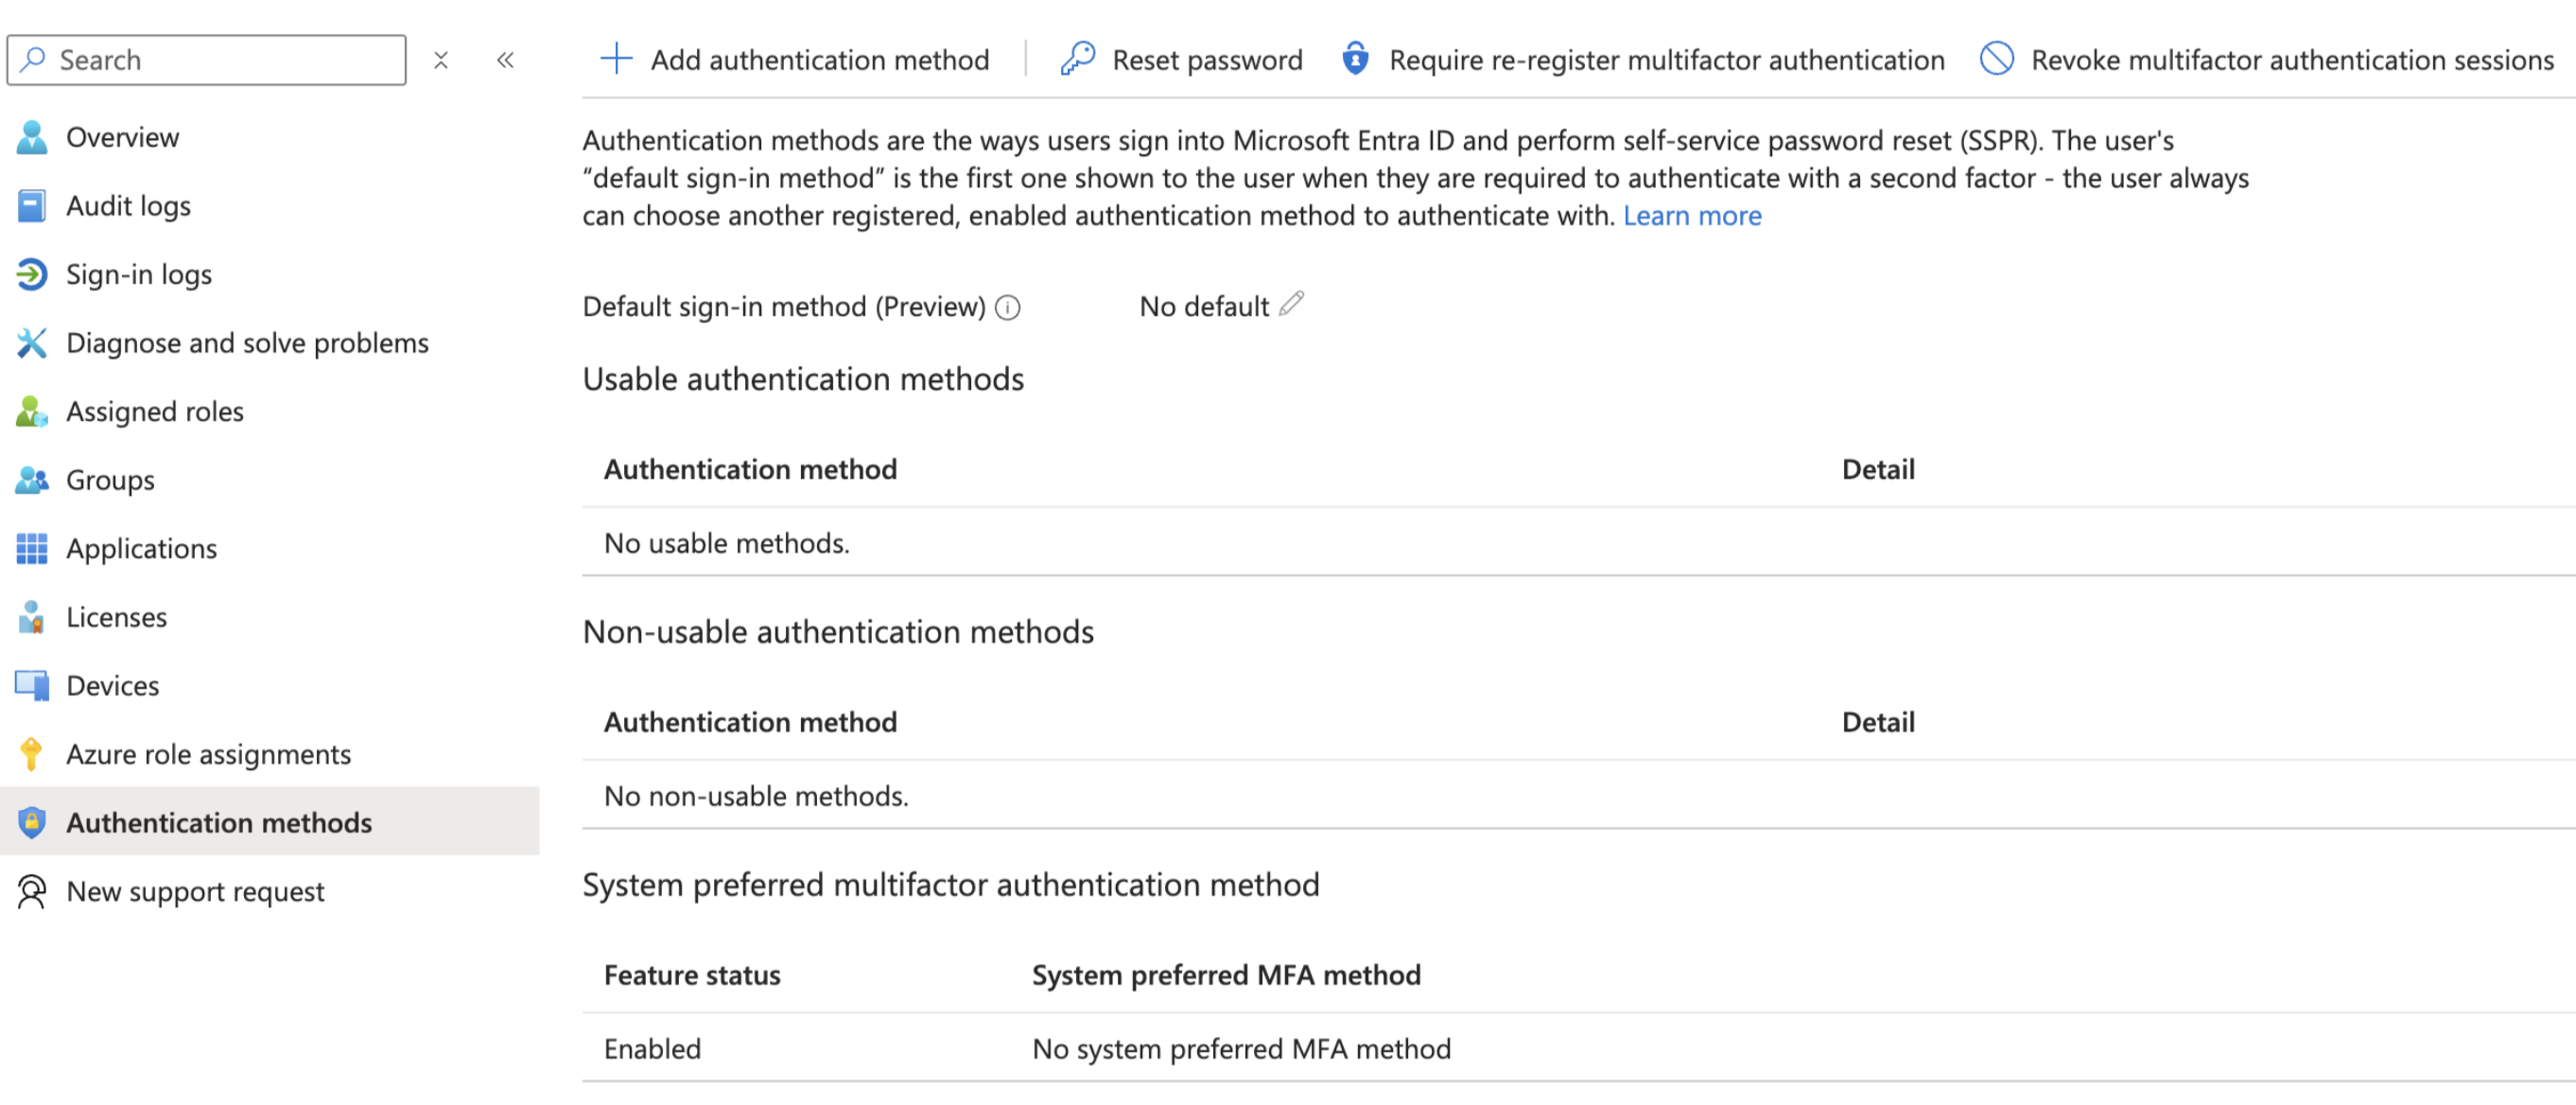Click the Default sign-in method info icon
The image size is (2576, 1105).
point(1008,307)
